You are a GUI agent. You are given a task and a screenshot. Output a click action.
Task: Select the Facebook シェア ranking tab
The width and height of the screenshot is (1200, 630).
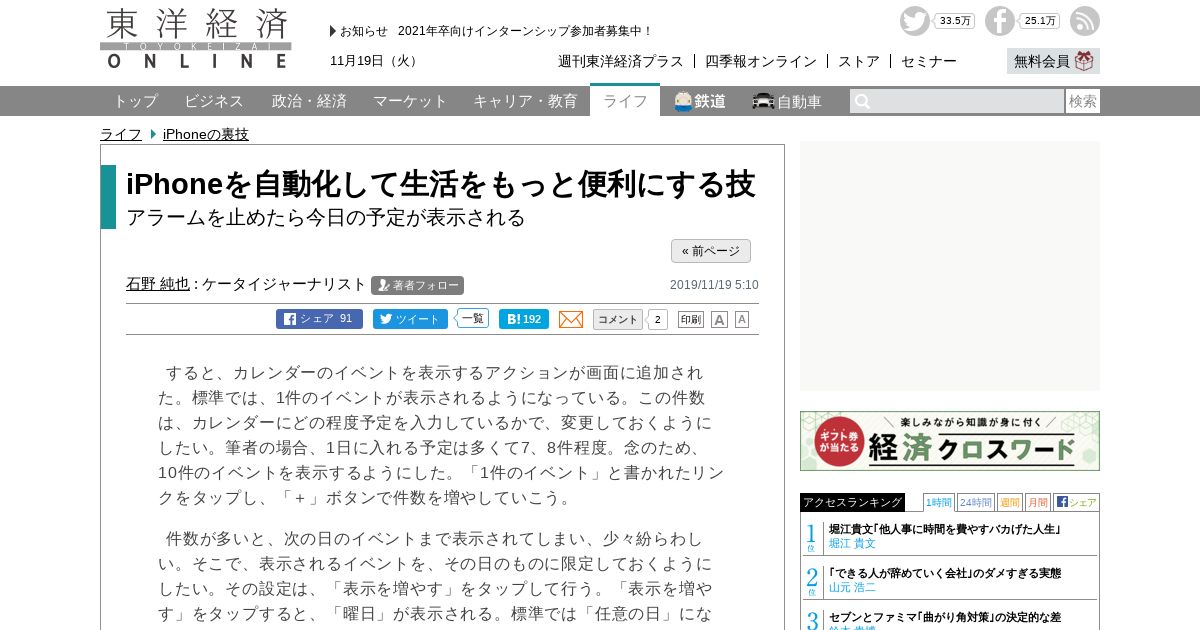(1076, 502)
